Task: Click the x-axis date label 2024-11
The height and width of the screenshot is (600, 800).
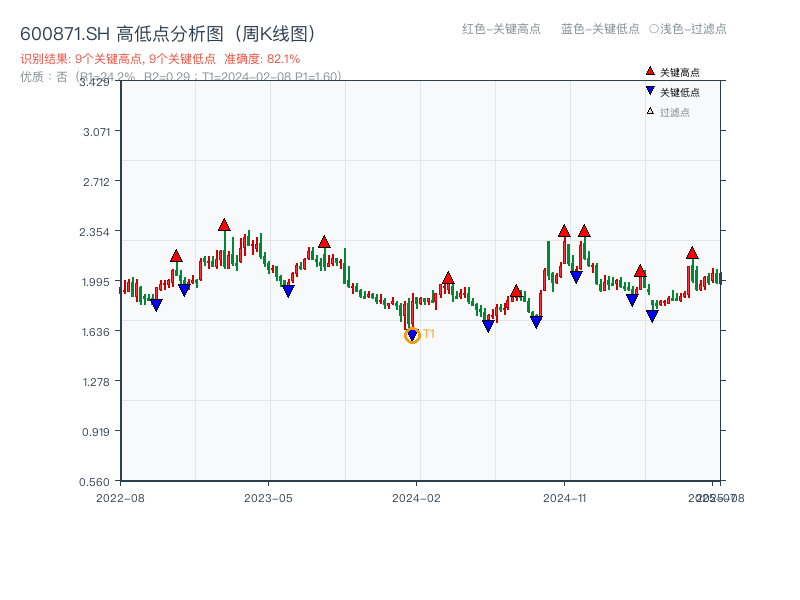Action: 564,498
